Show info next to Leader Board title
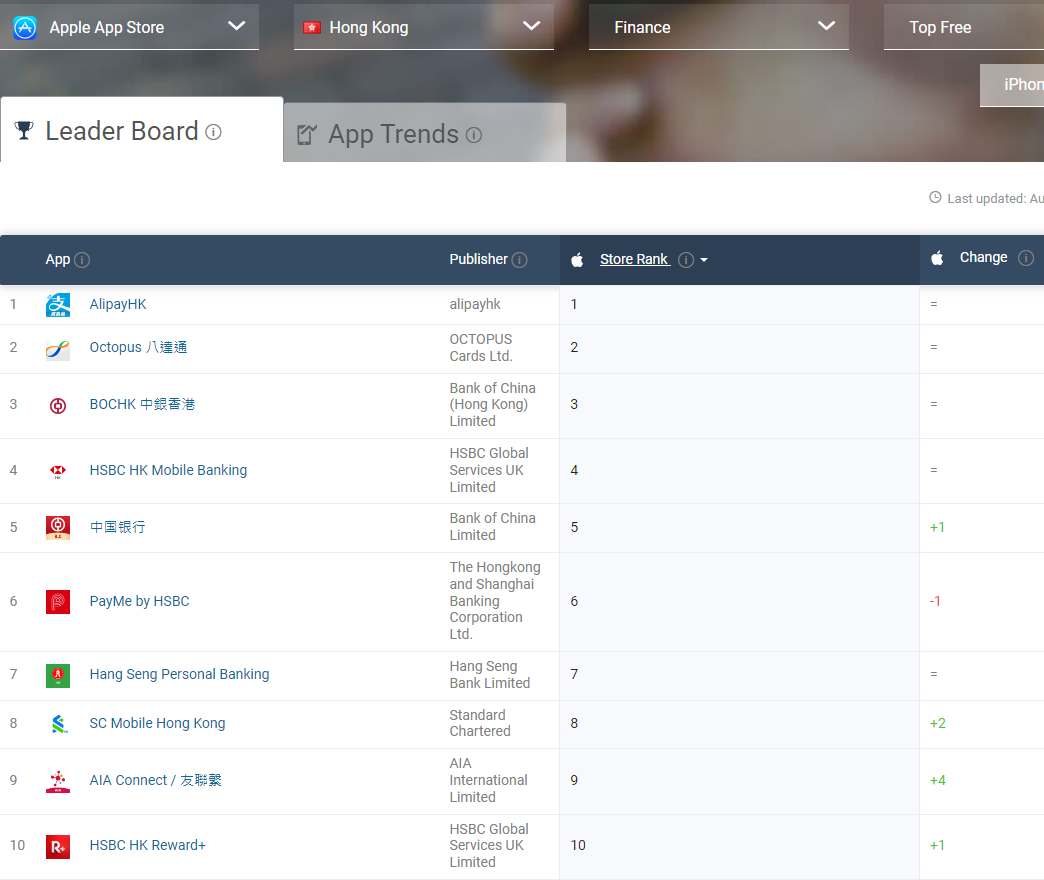This screenshot has width=1044, height=880. 213,132
